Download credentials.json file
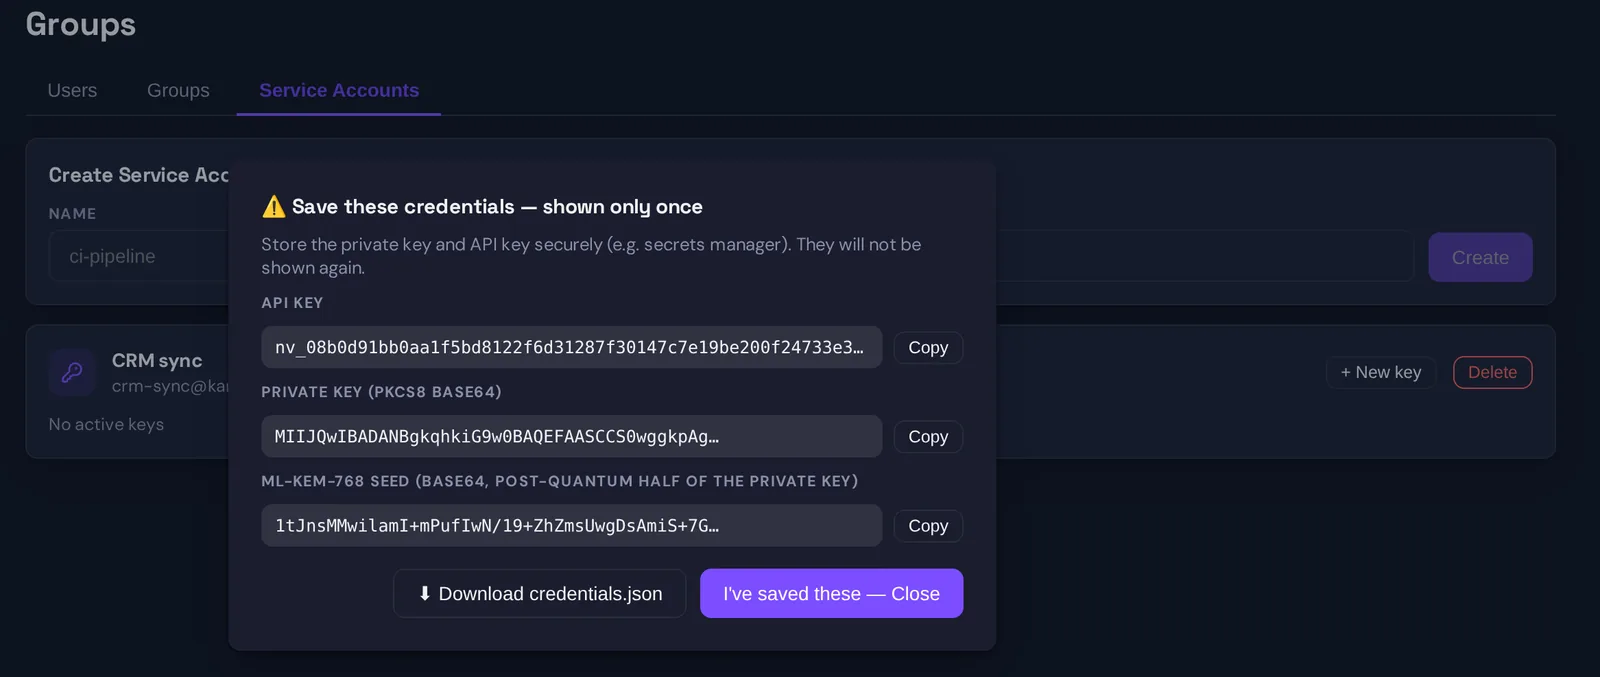The width and height of the screenshot is (1600, 677). [x=540, y=593]
